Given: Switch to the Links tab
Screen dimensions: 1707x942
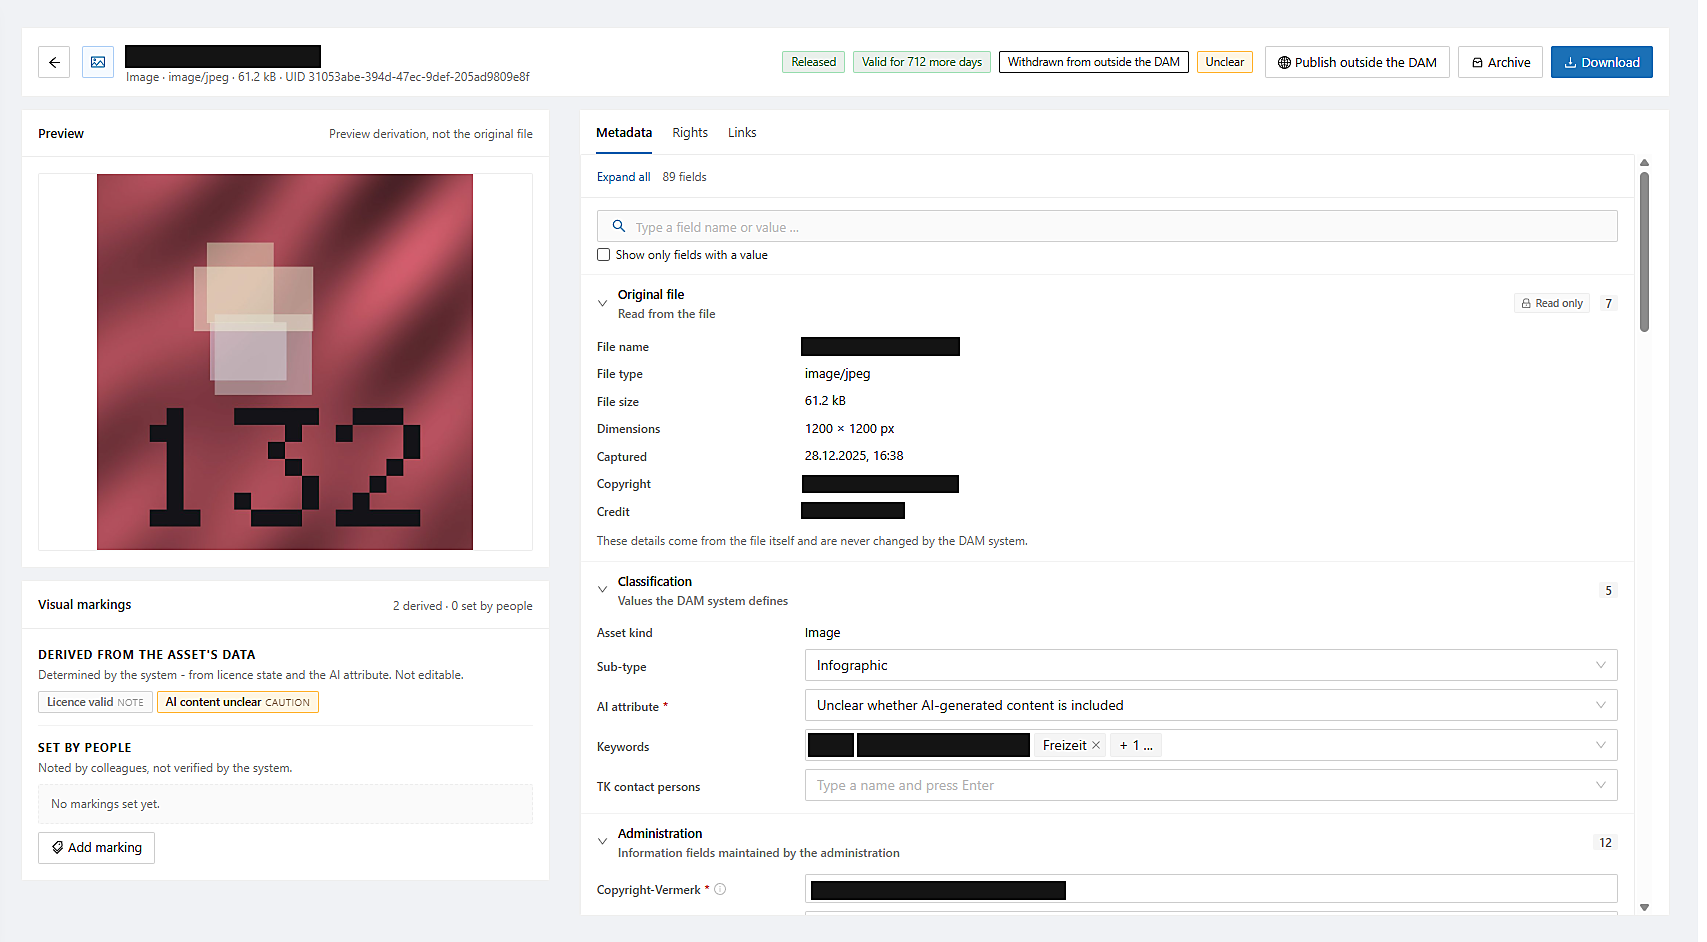Looking at the screenshot, I should 742,132.
